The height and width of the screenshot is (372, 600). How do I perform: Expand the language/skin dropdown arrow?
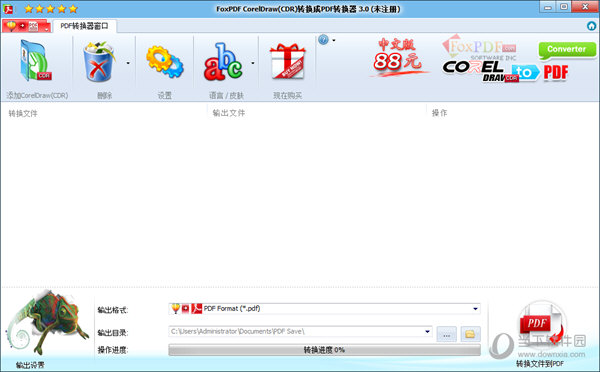coord(253,63)
